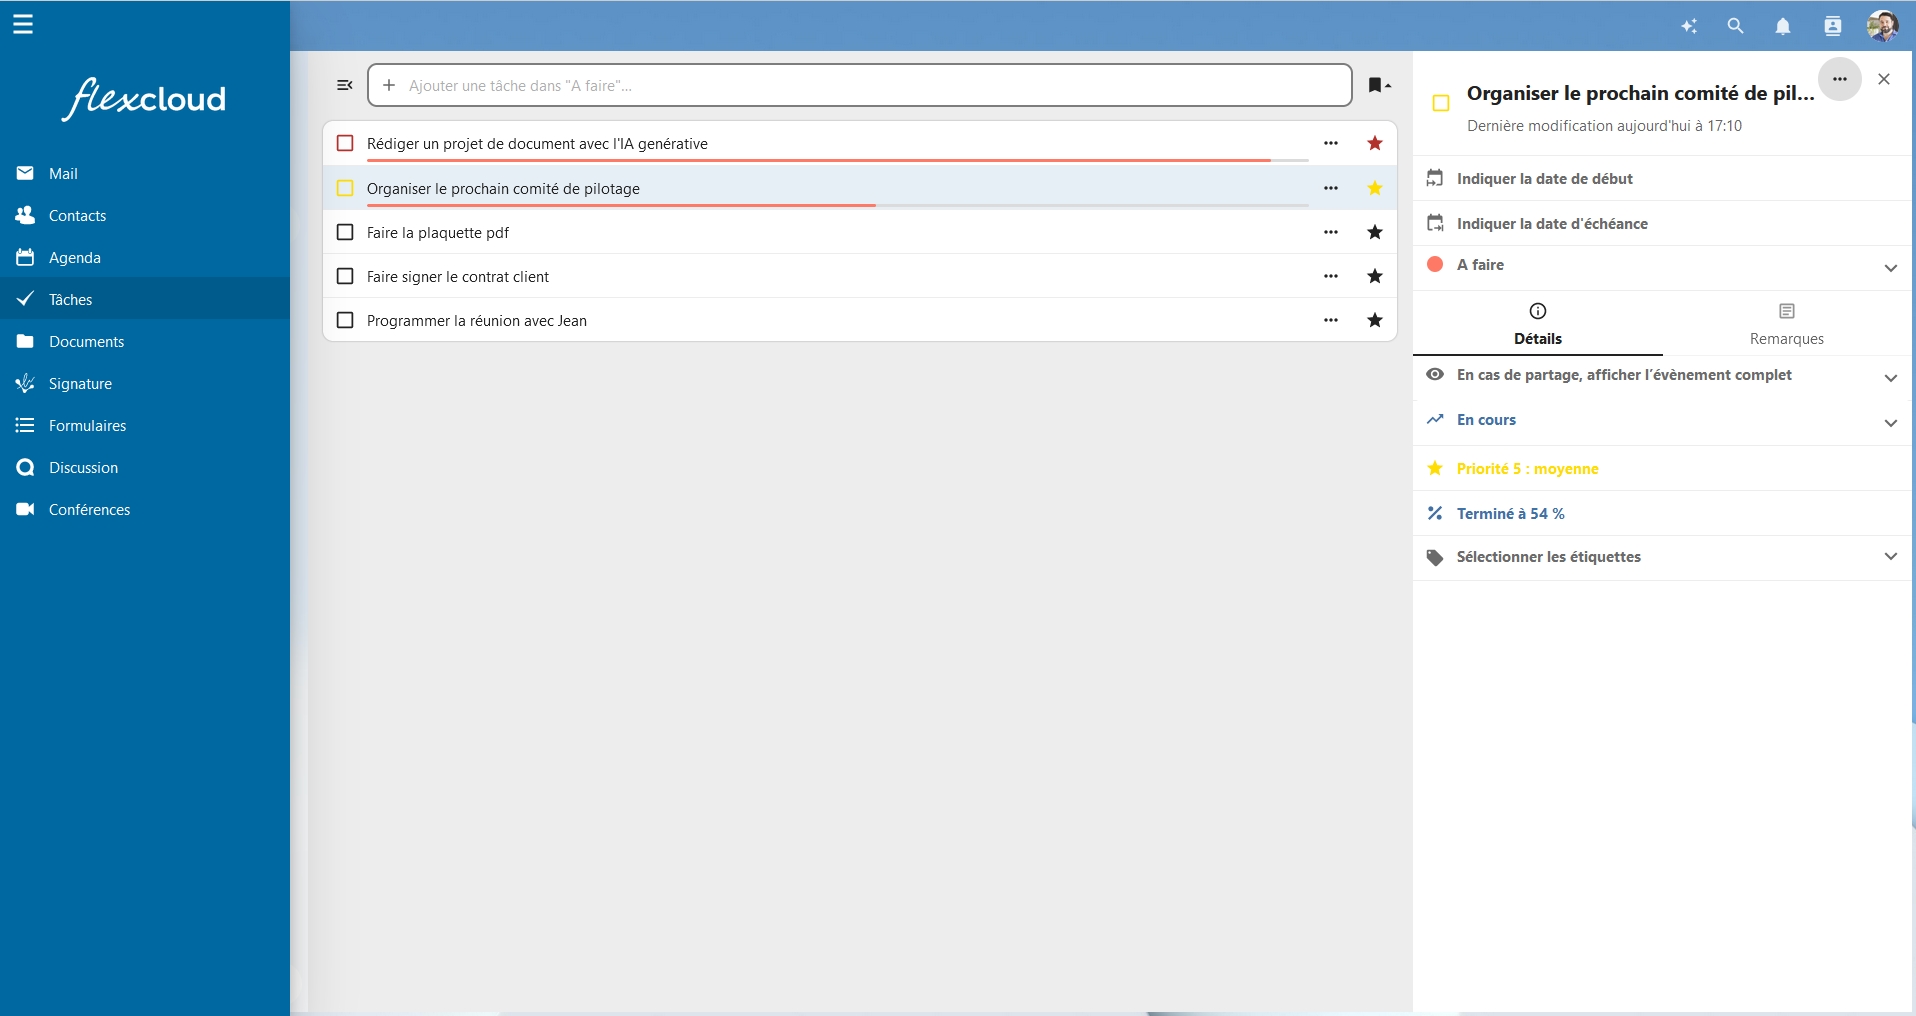Toggle yellow star on 'Organiser le prochain comité'
Image resolution: width=1916 pixels, height=1016 pixels.
(1375, 188)
